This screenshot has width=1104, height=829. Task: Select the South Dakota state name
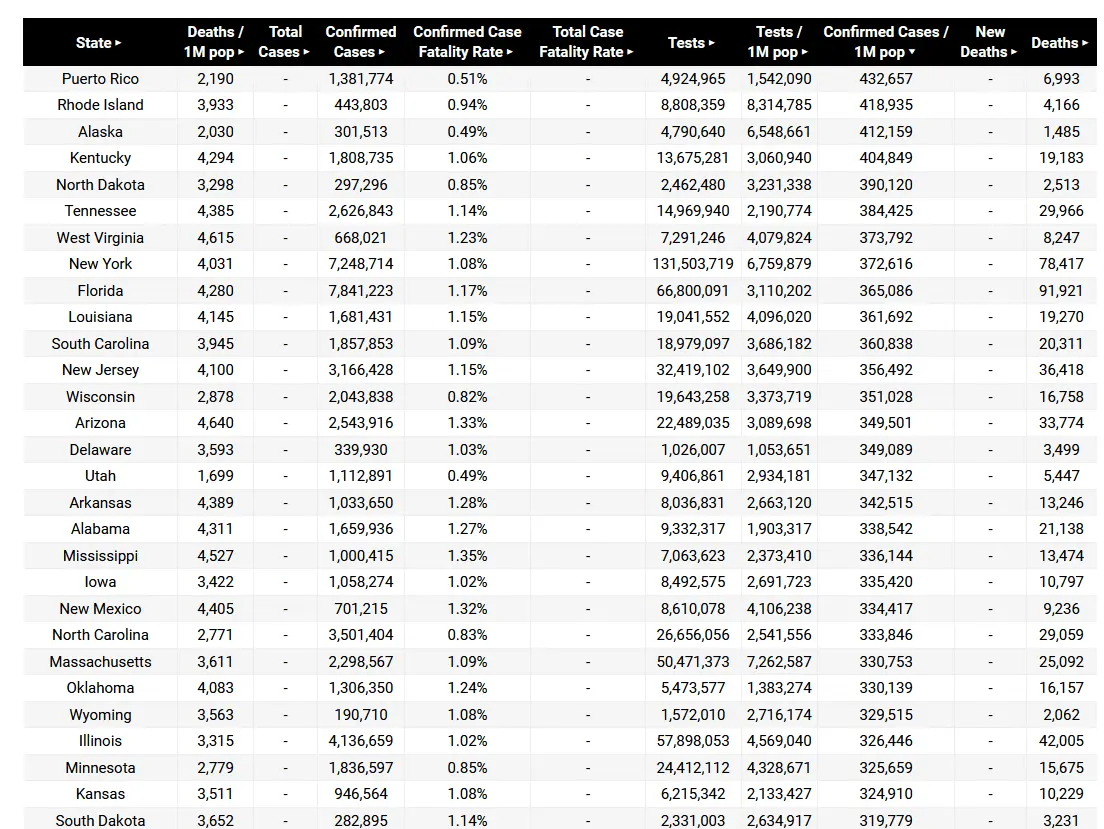click(x=100, y=821)
